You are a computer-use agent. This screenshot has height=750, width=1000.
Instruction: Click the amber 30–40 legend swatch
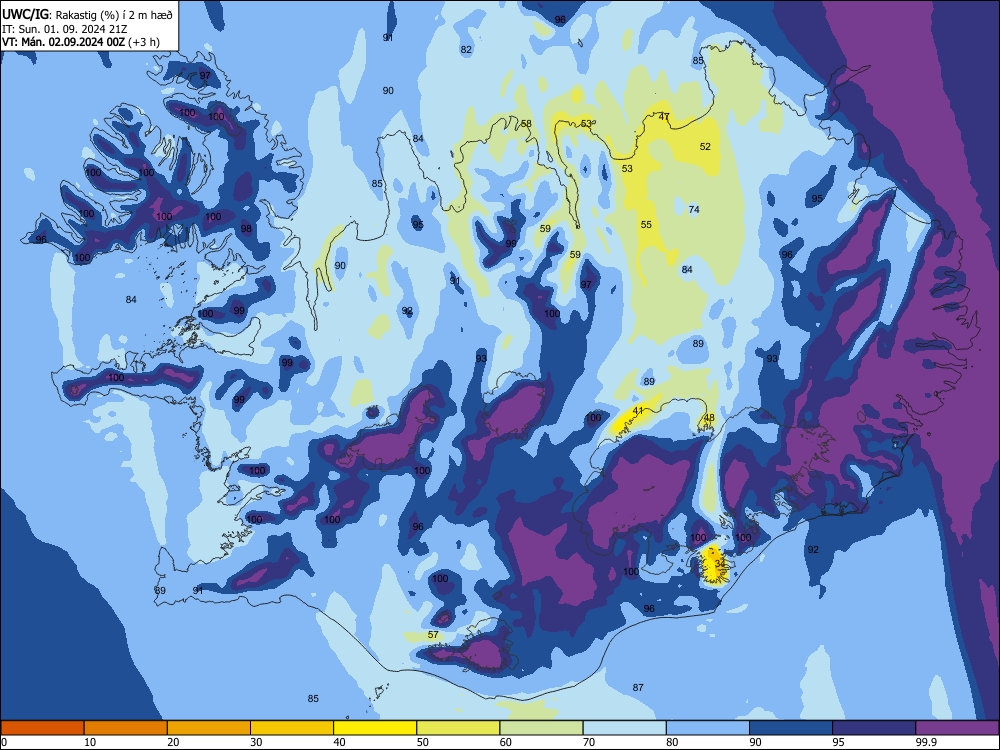click(292, 728)
